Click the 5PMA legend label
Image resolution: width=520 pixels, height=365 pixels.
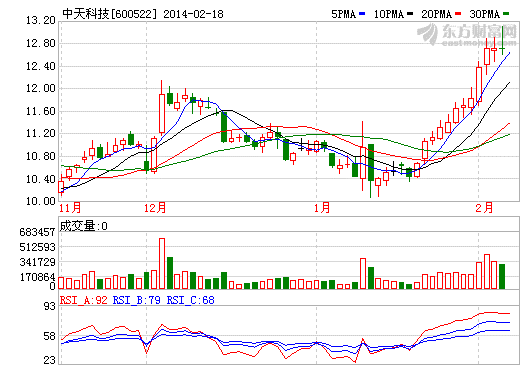coord(344,14)
